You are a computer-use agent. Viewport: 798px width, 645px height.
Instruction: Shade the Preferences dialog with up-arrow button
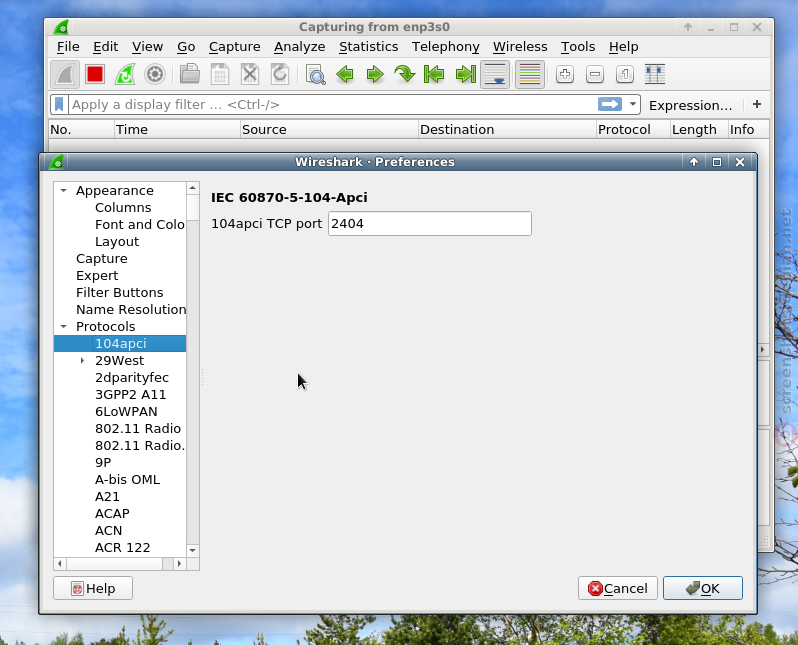[x=694, y=162]
